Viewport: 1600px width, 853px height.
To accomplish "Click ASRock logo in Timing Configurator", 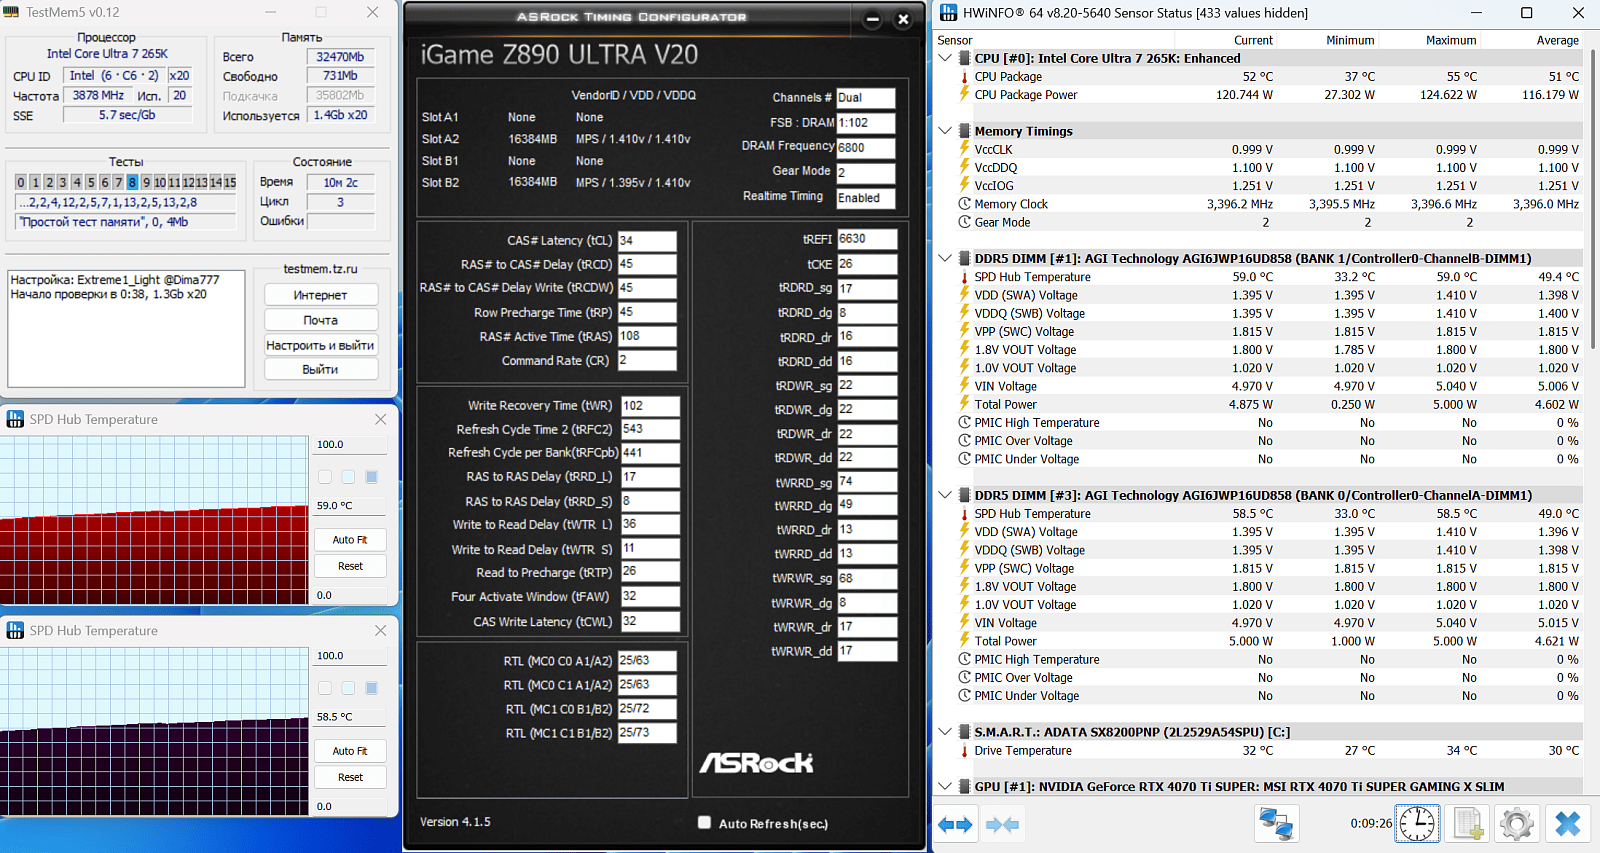I will click(756, 763).
